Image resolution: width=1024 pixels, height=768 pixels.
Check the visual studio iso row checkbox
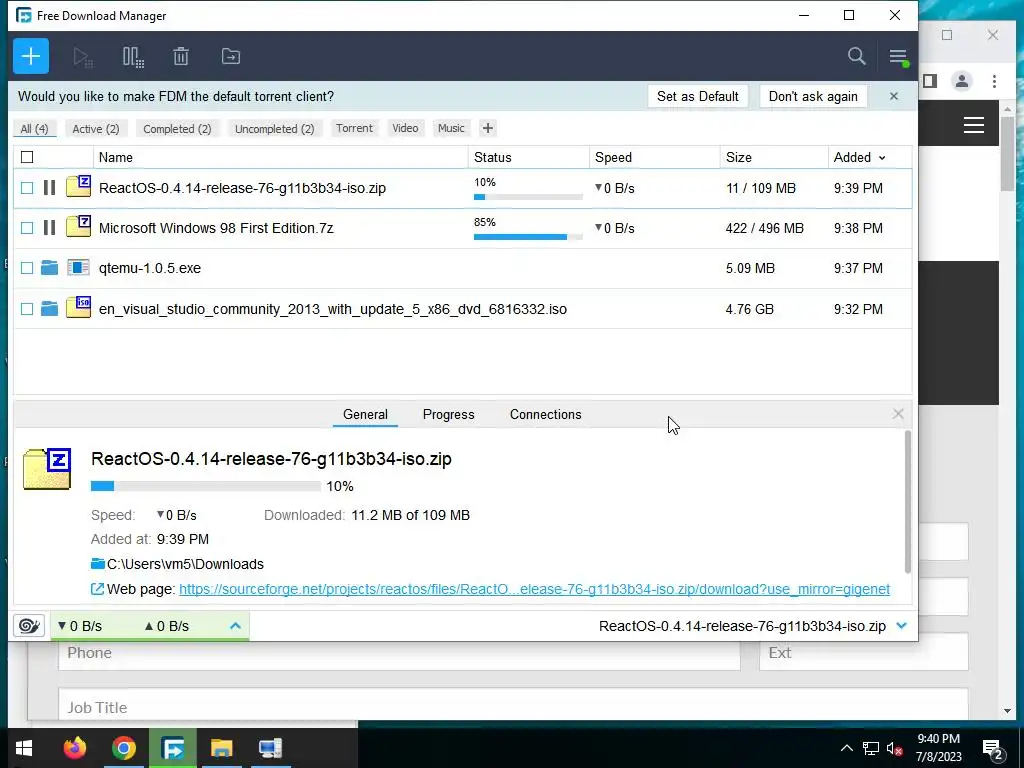[27, 309]
